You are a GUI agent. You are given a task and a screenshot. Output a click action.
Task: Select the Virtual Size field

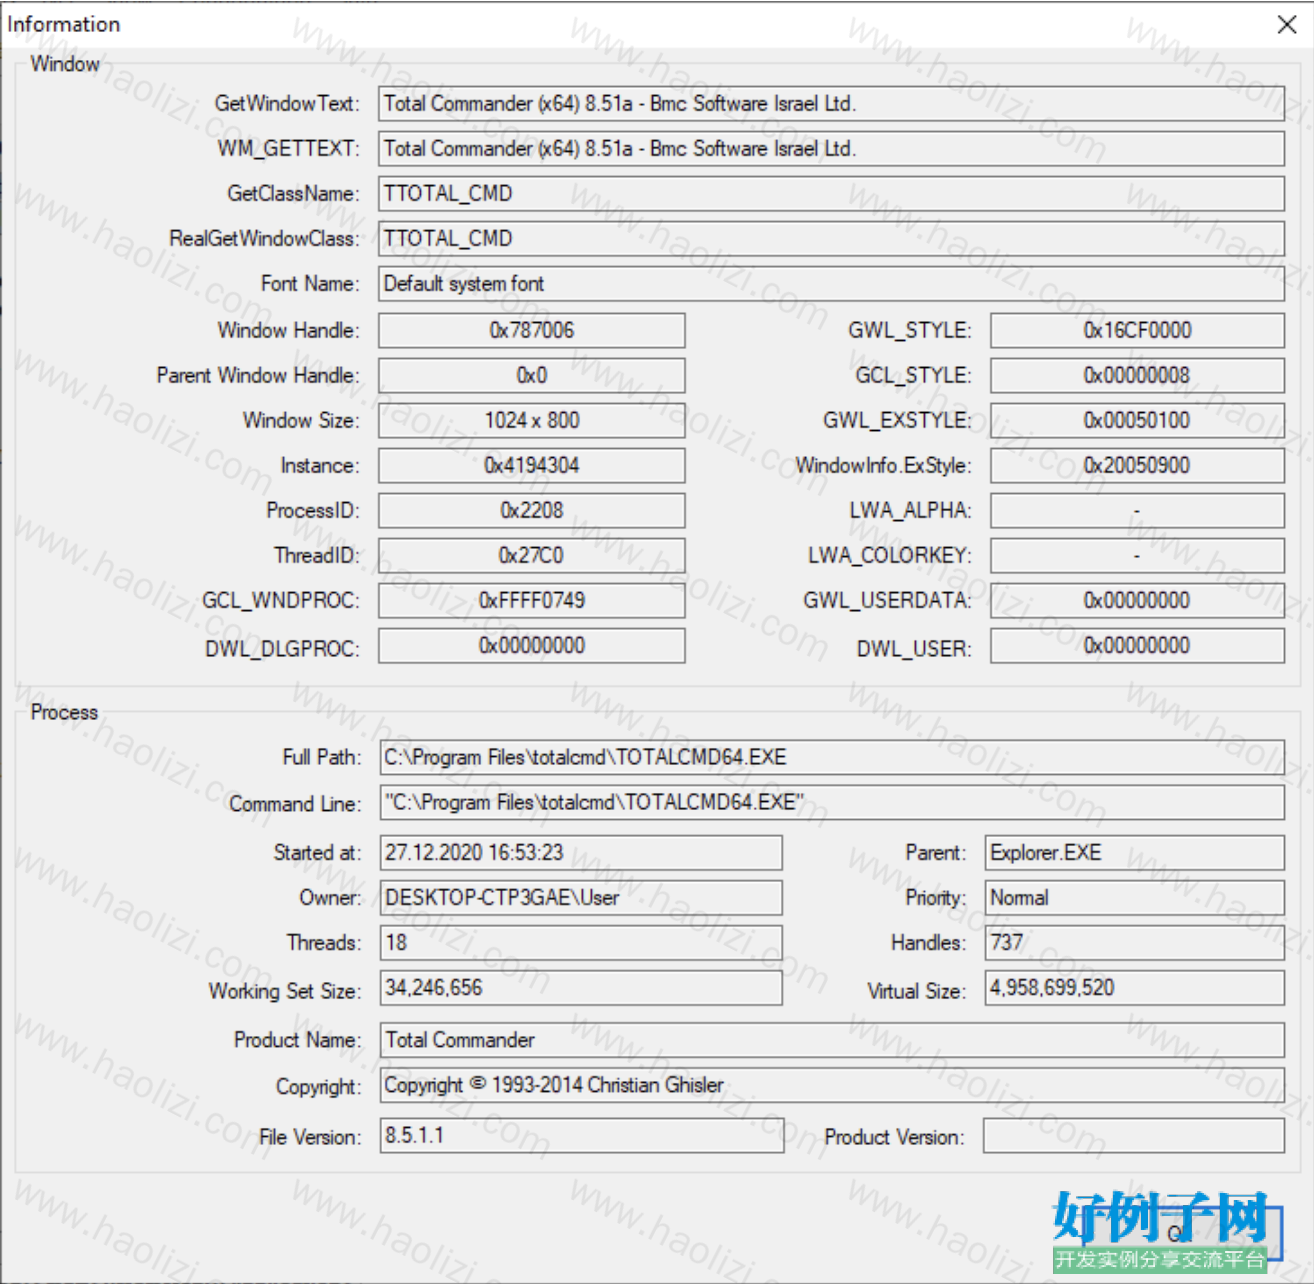pos(1134,988)
